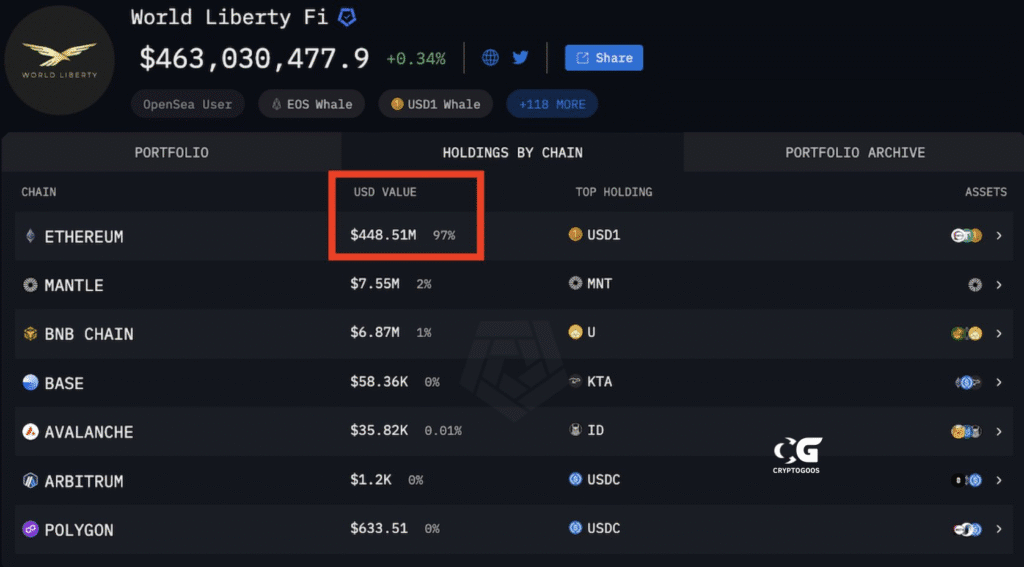Open the Twitter bird icon

520,57
